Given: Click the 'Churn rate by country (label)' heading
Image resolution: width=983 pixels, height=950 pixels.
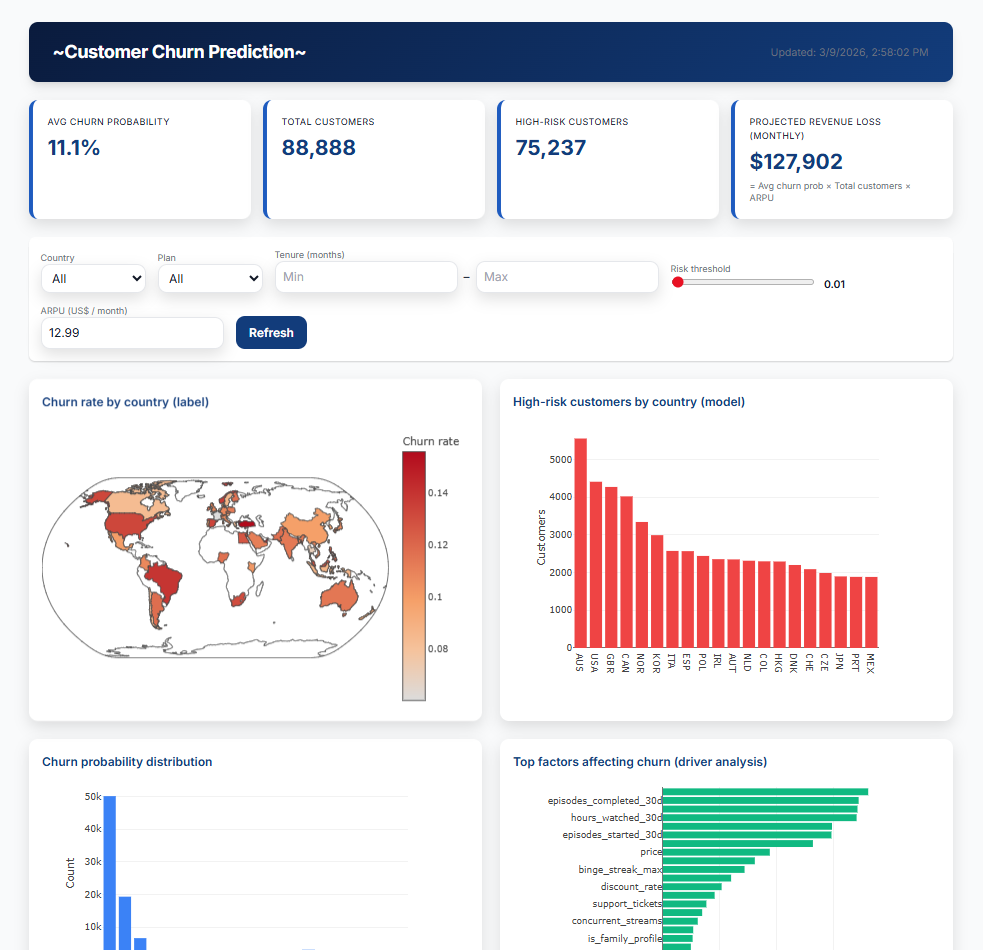Looking at the screenshot, I should click(x=125, y=402).
